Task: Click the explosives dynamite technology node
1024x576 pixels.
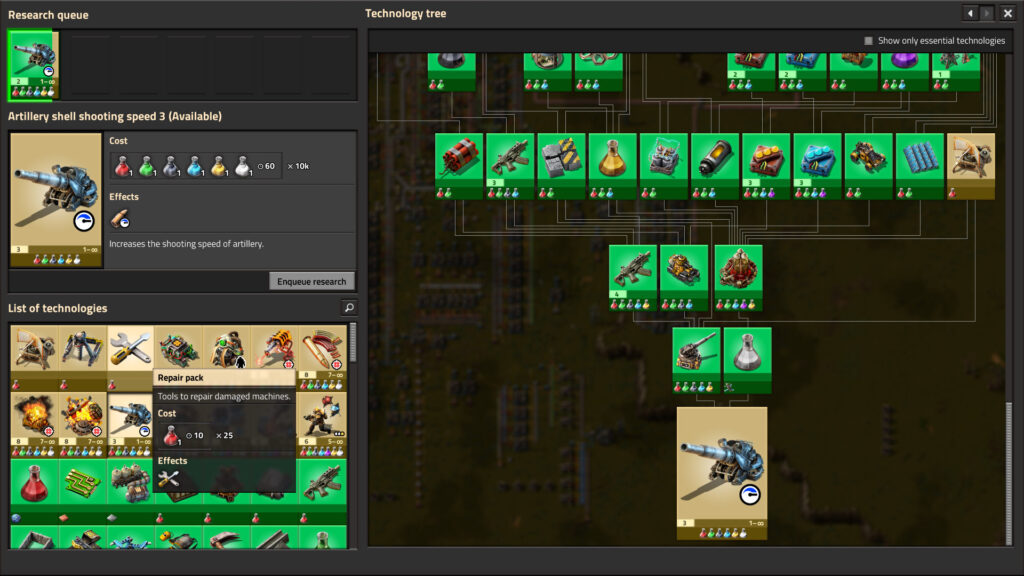Action: pyautogui.click(x=459, y=160)
